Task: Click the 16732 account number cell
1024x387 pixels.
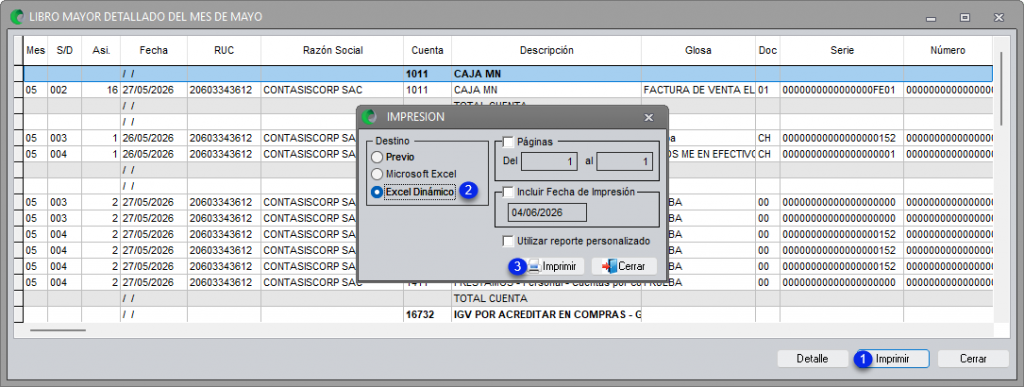Action: point(427,315)
